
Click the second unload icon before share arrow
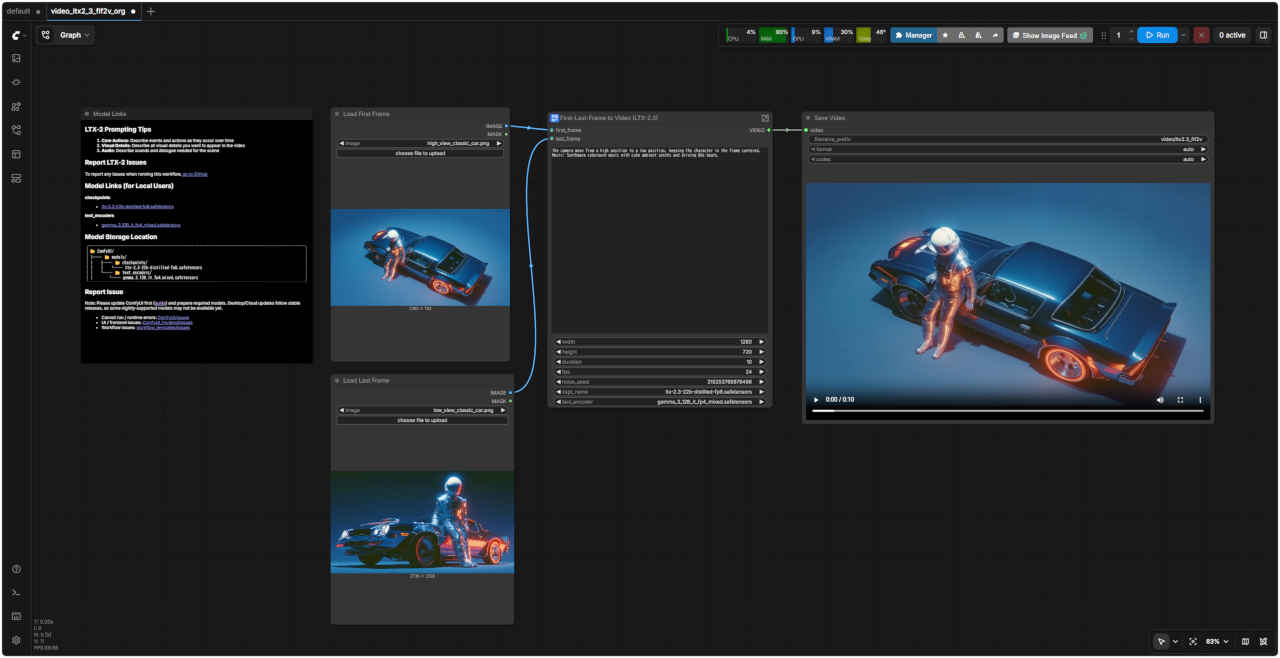coord(979,35)
